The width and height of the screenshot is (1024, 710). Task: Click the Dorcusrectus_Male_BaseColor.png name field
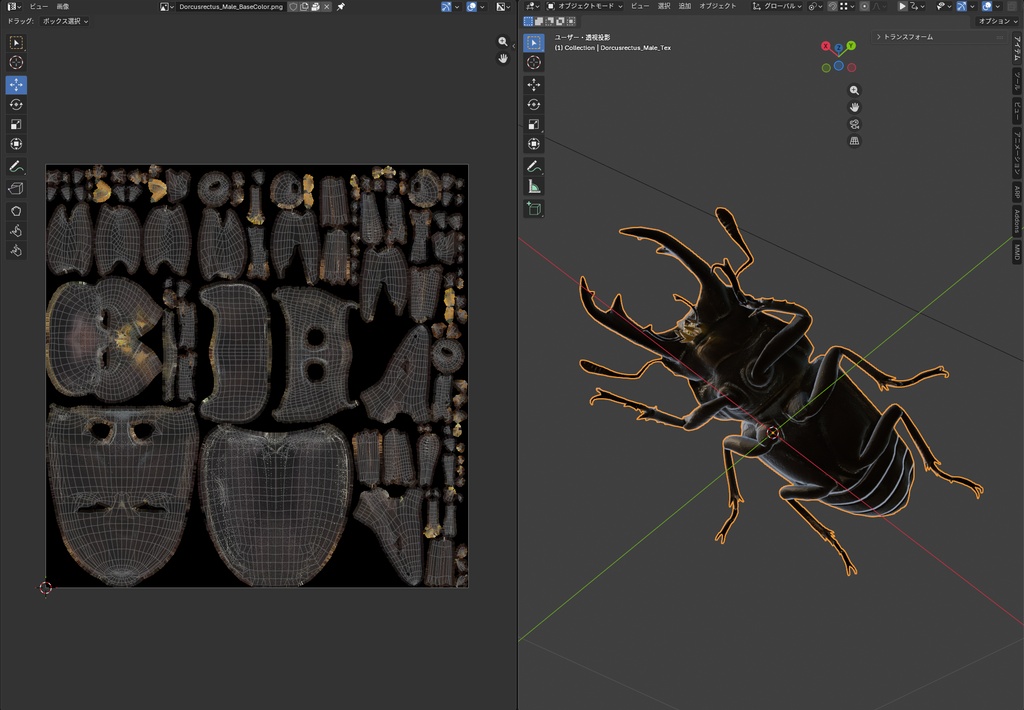click(231, 7)
